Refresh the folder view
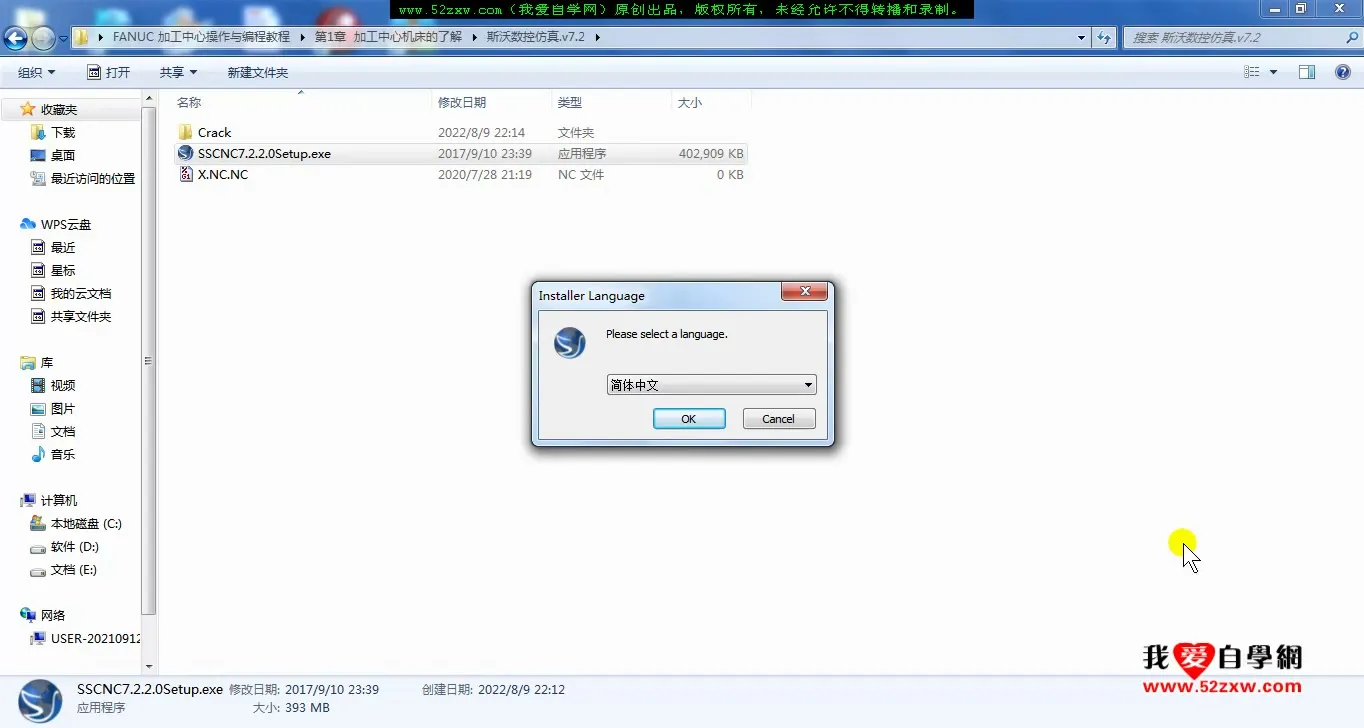Screen dimensions: 1364x728 (x=1104, y=36)
